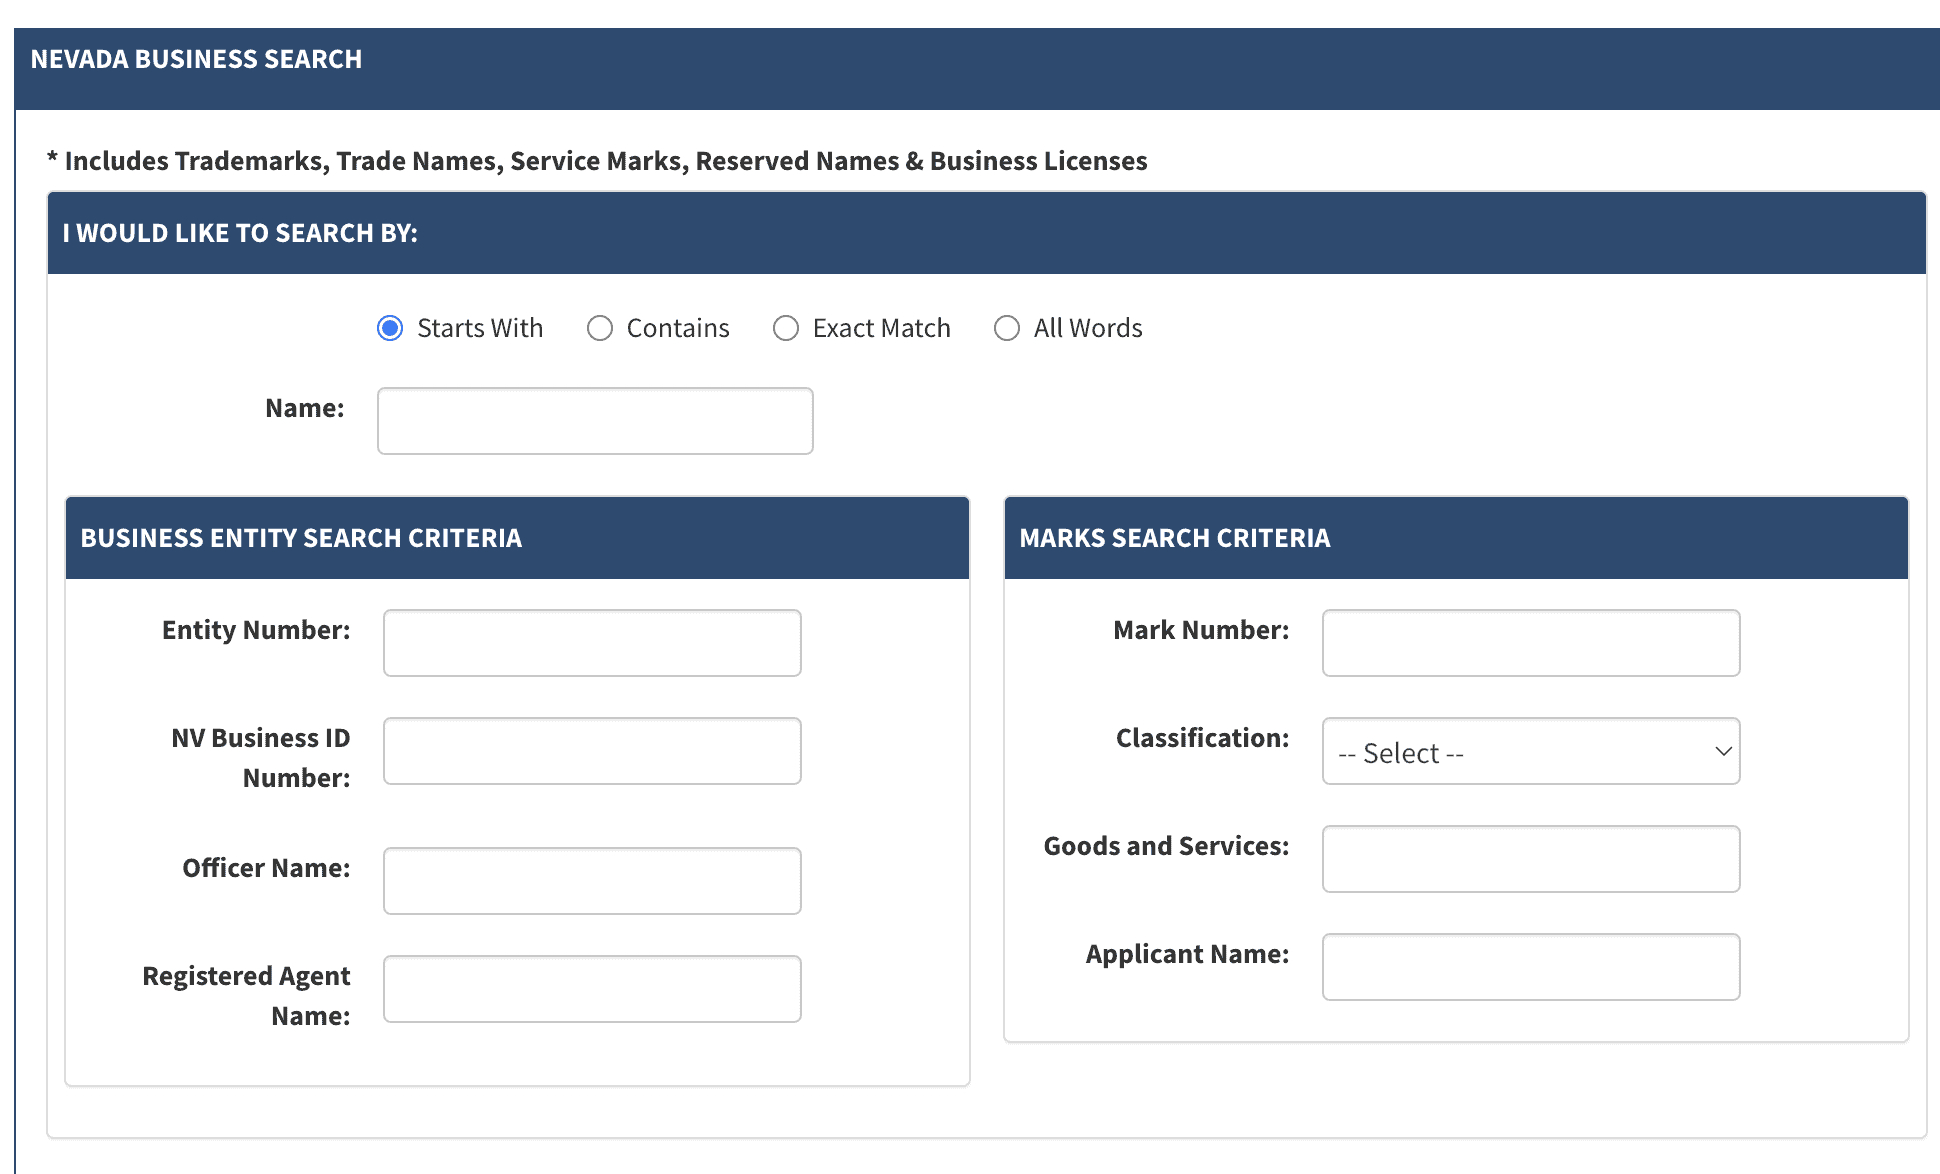
Task: Click the Registered Agent Name input
Action: click(x=591, y=988)
